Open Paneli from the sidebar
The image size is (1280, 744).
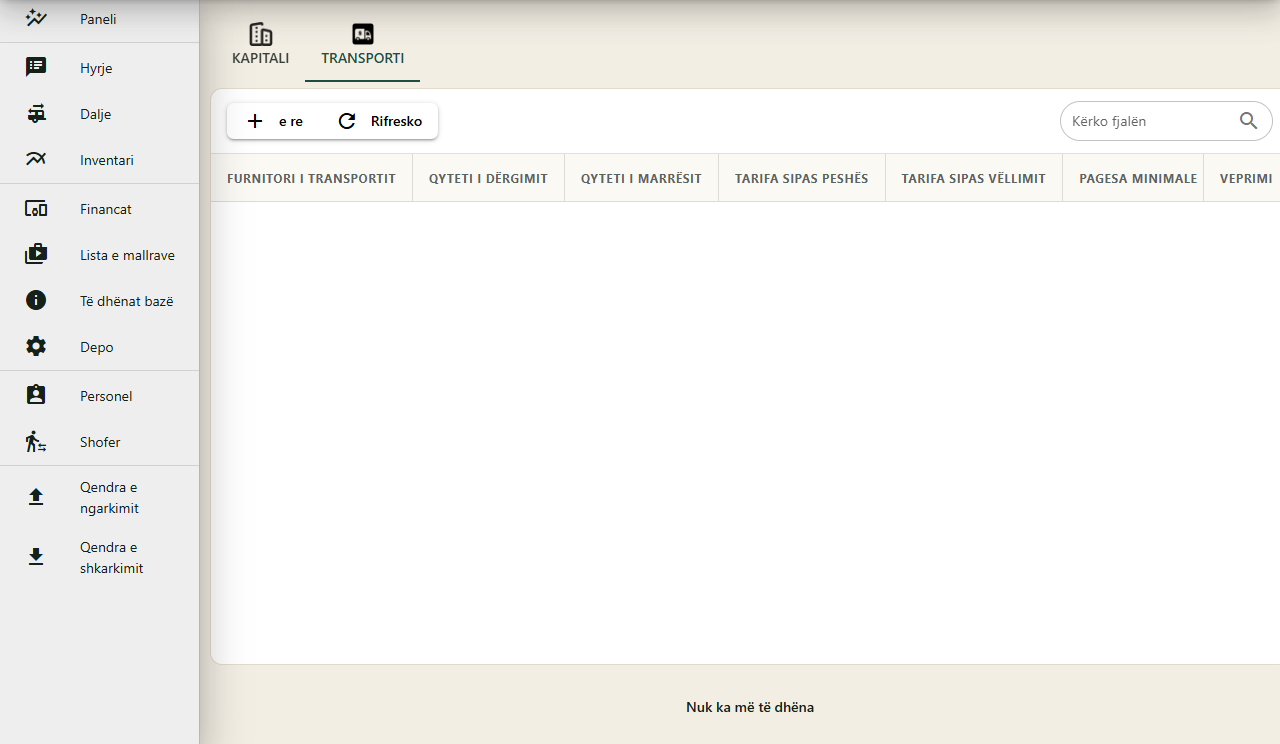[x=99, y=19]
